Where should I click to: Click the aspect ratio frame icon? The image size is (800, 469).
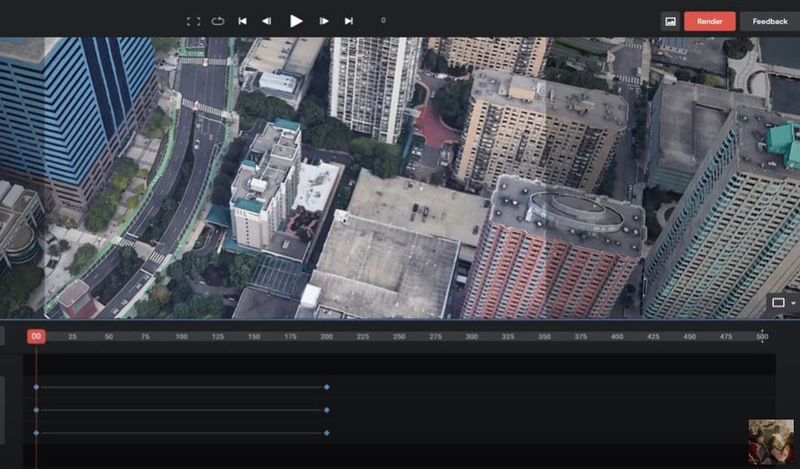(778, 303)
